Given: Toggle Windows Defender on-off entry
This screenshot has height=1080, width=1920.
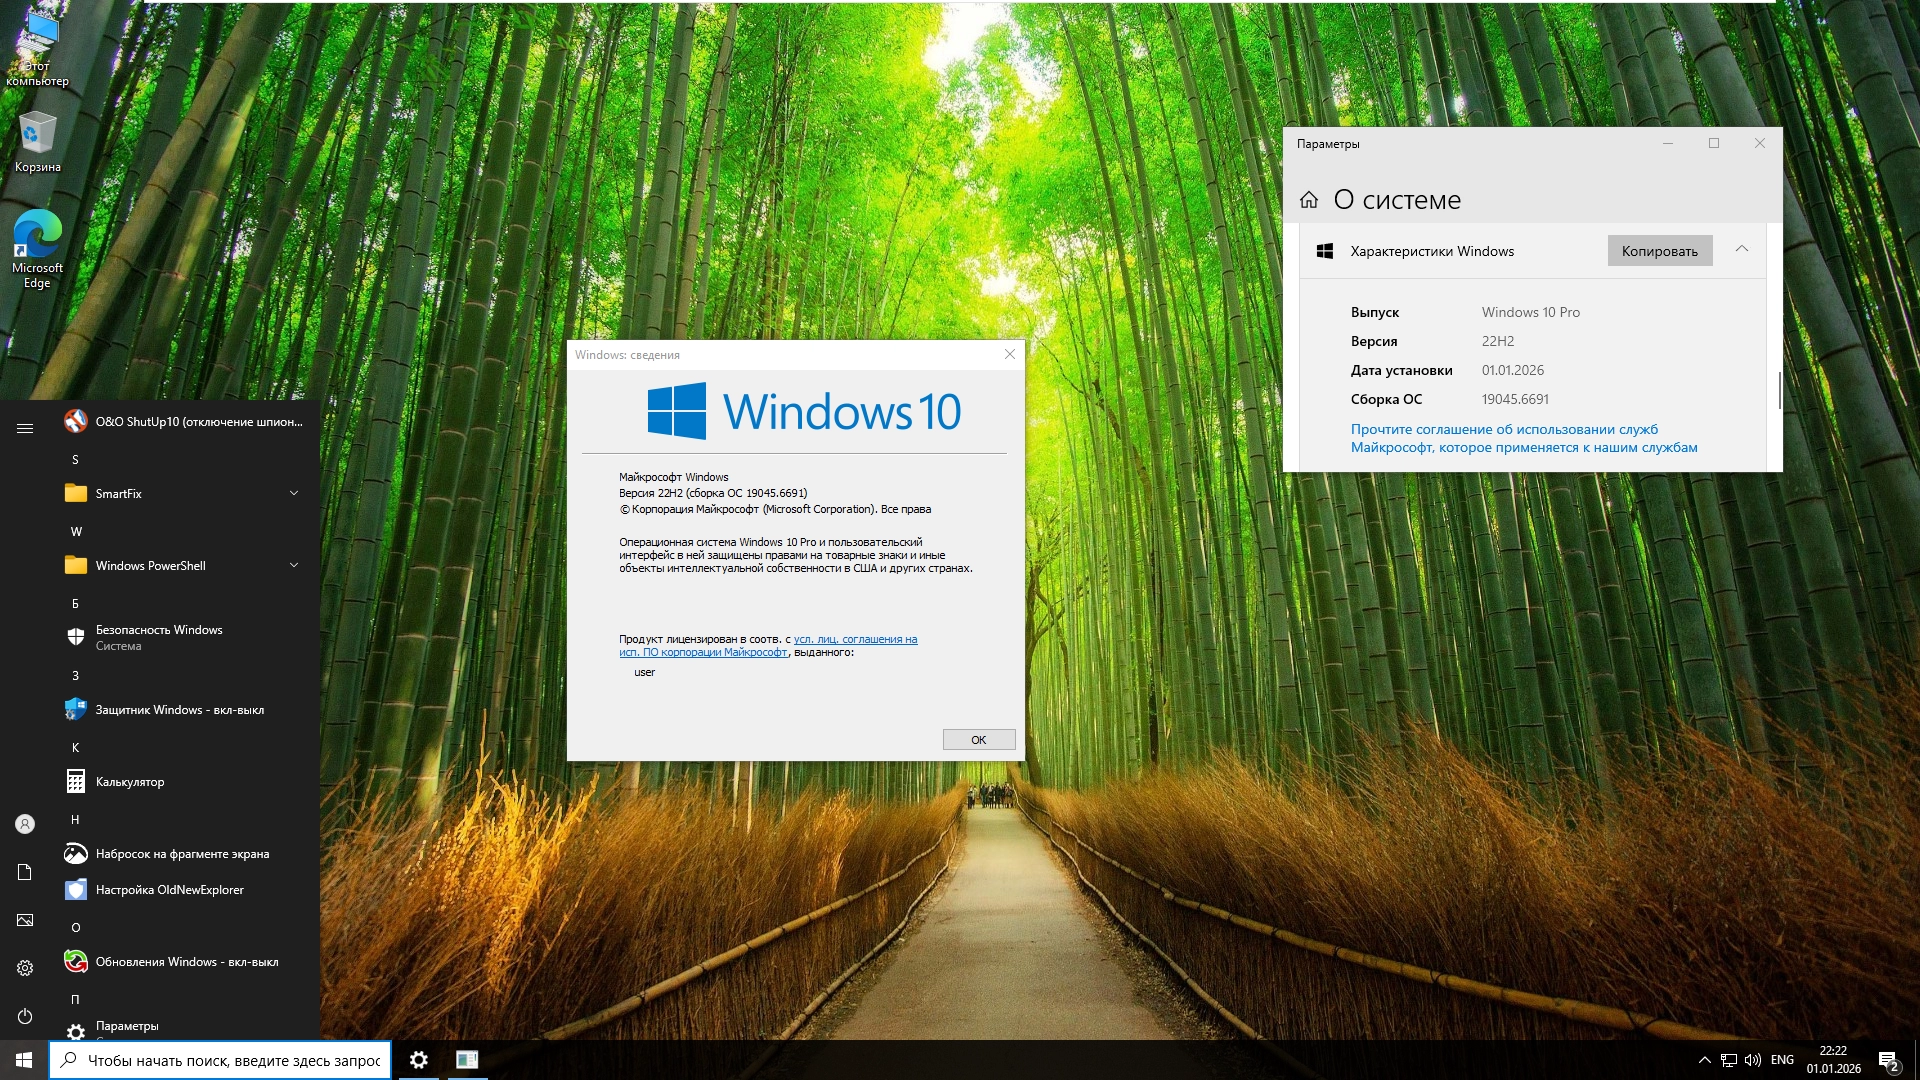Looking at the screenshot, I should click(180, 710).
